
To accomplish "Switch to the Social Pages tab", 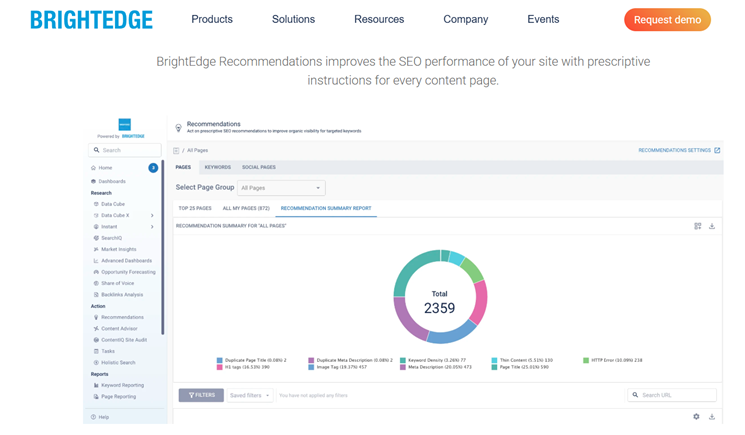I will coord(258,167).
